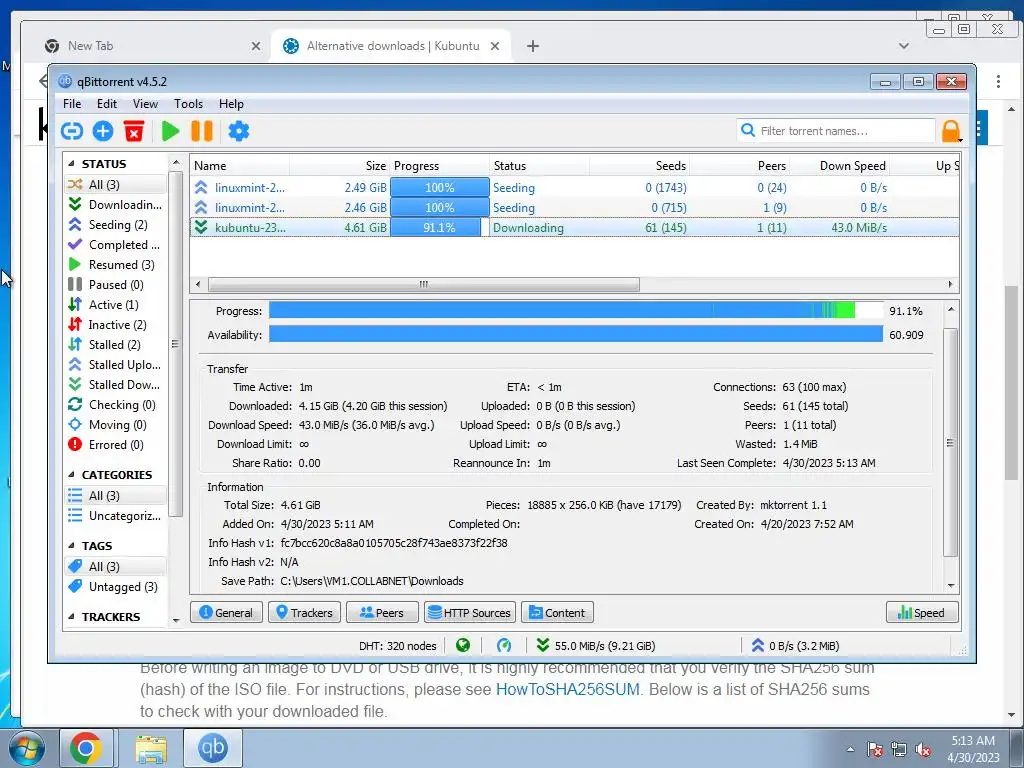Collapse the TAGS section

click(71, 546)
